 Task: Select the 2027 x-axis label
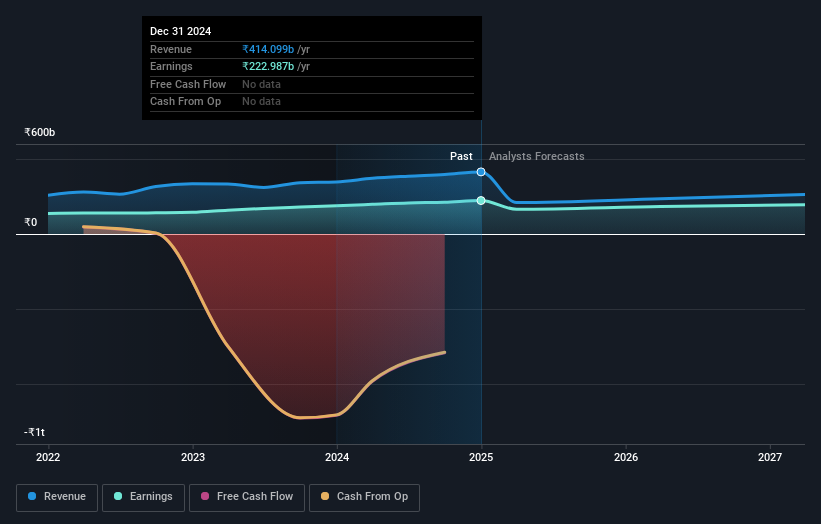(x=770, y=458)
